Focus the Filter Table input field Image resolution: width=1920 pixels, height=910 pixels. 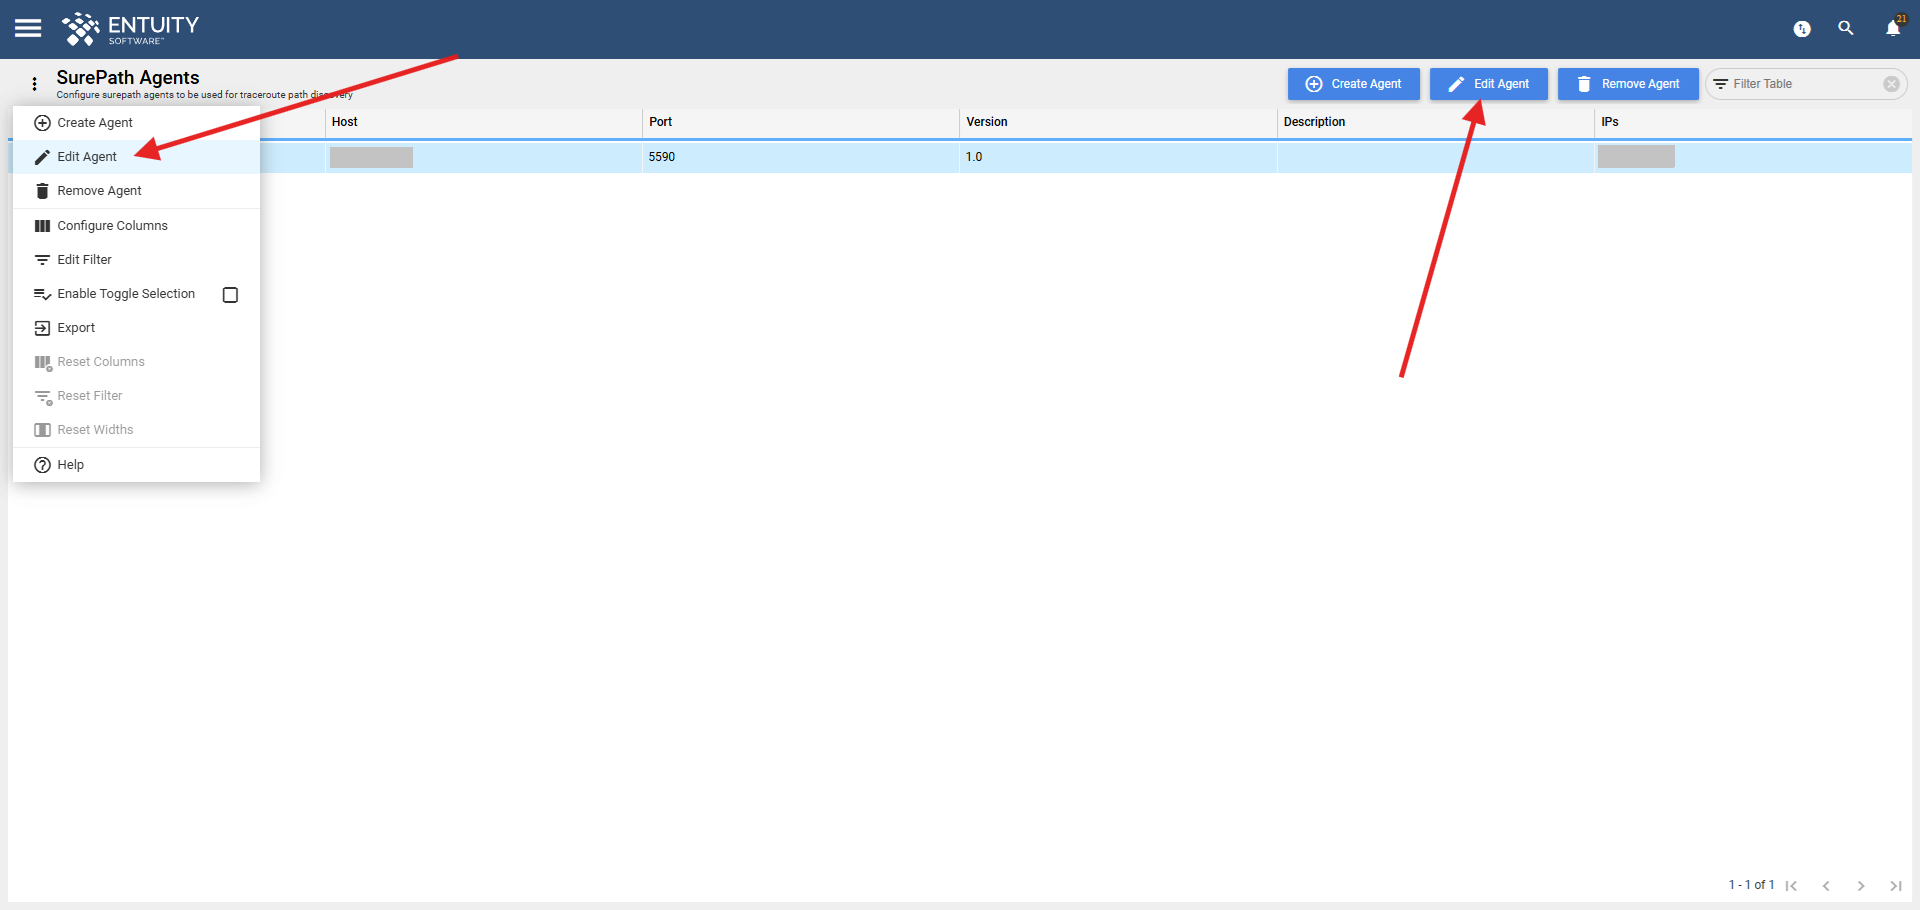point(1805,84)
